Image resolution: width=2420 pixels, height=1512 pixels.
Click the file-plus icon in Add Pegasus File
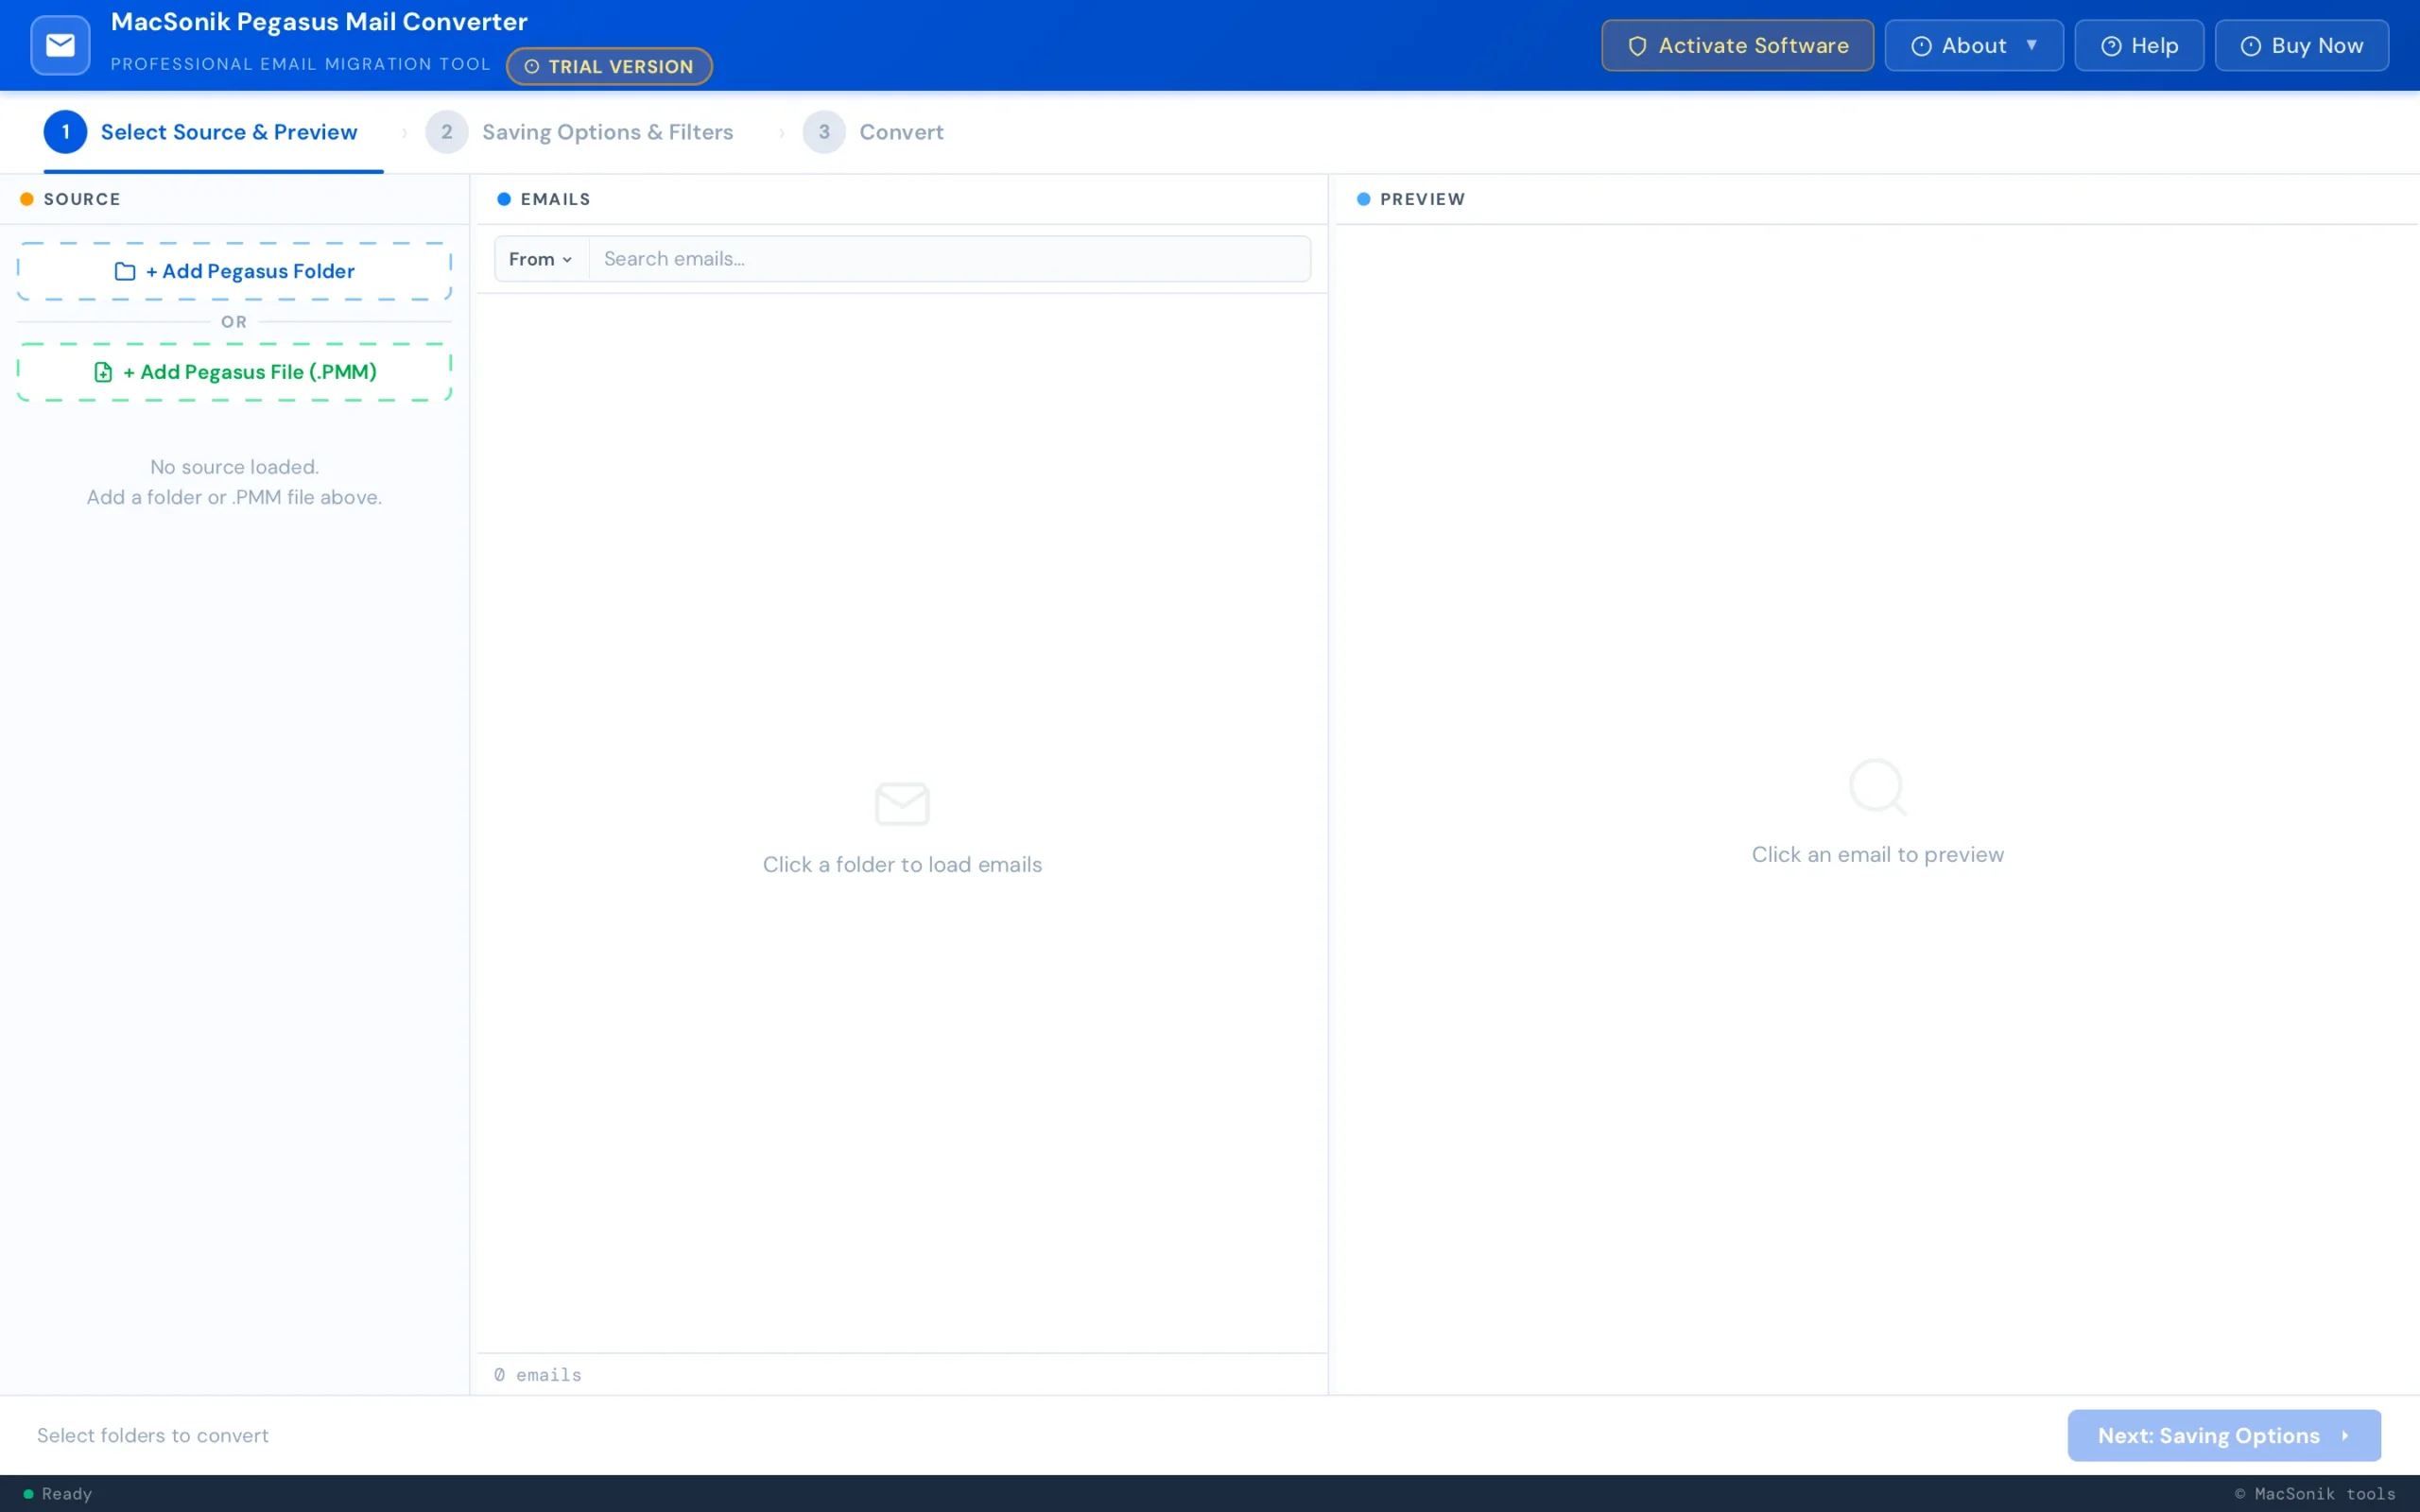(x=103, y=372)
